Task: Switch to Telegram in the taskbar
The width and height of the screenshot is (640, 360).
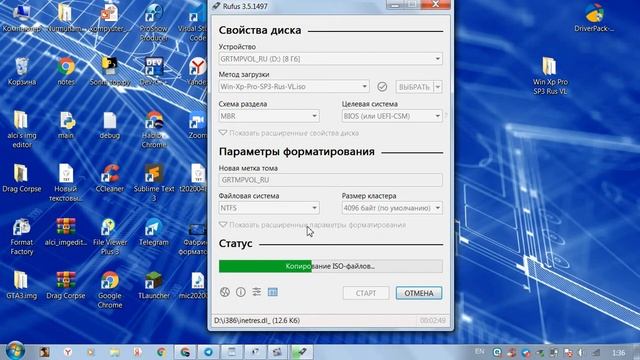Action: [208, 352]
